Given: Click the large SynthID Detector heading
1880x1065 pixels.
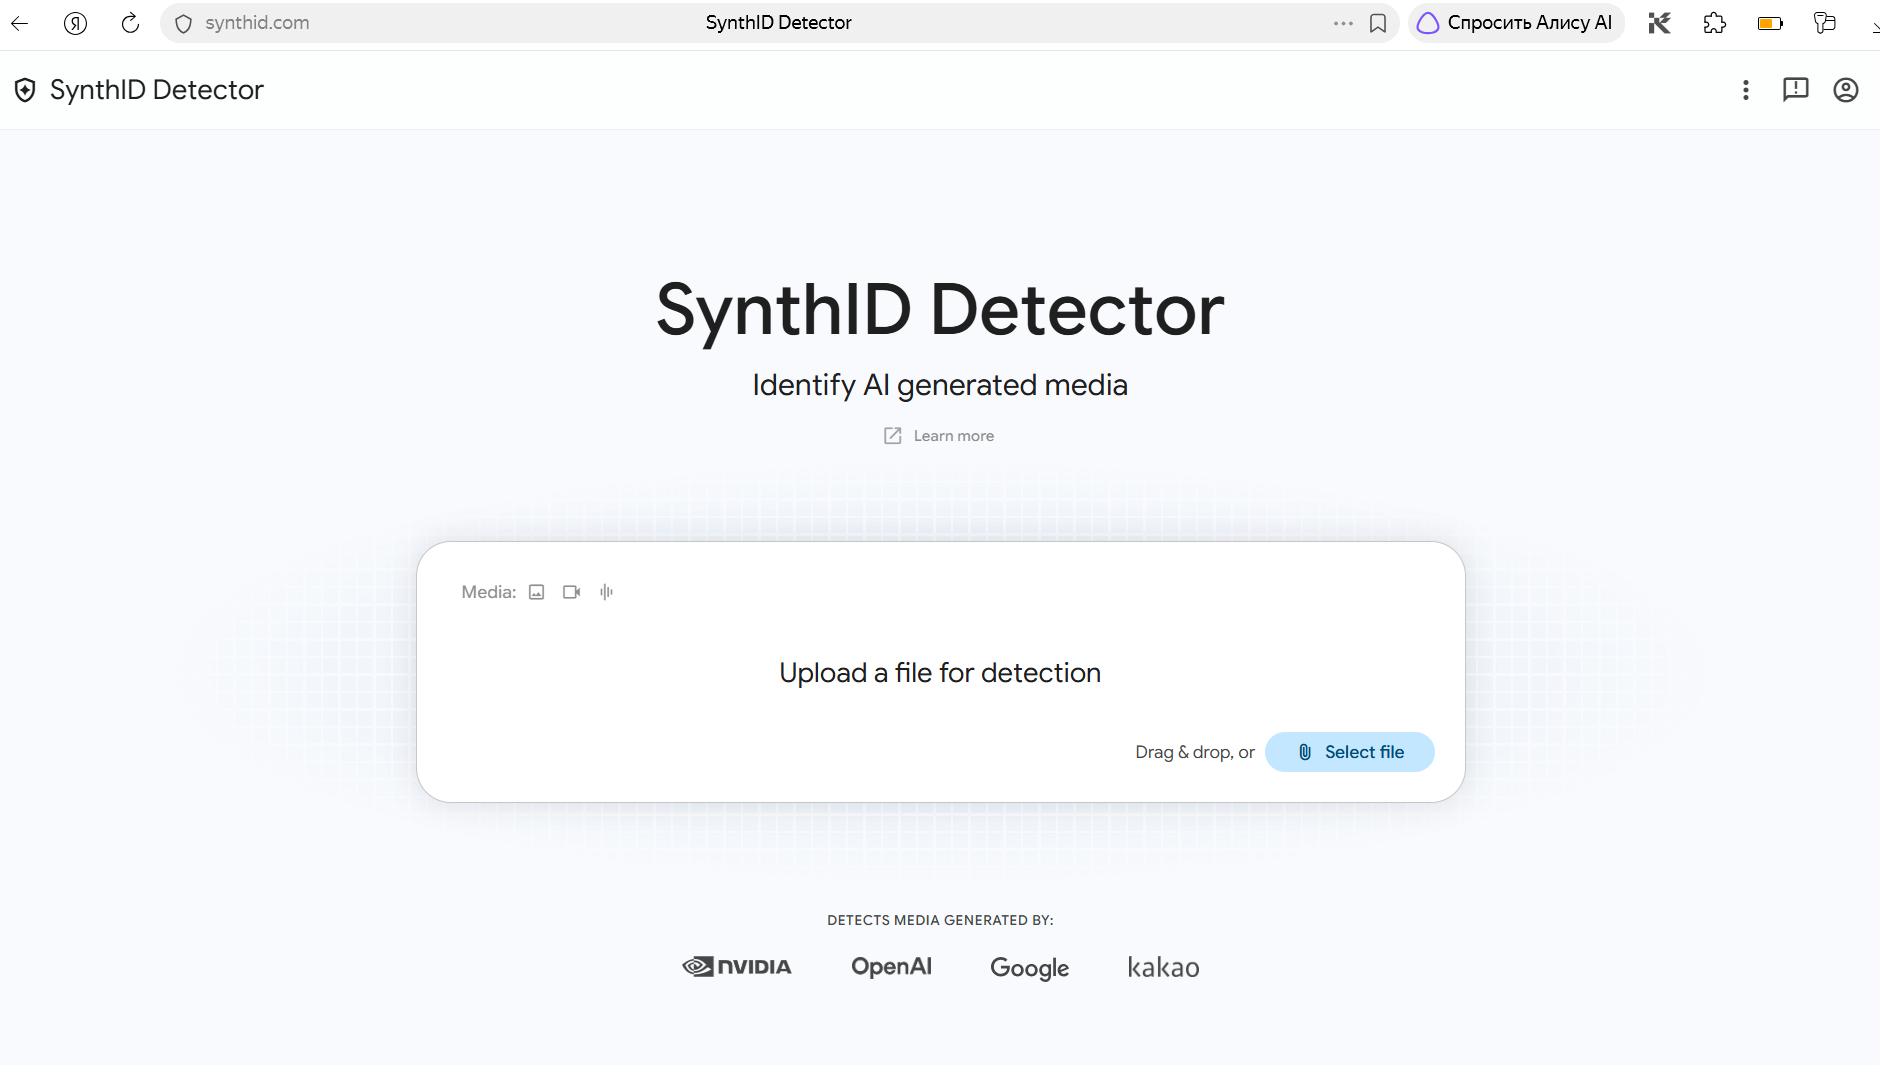Looking at the screenshot, I should 940,310.
